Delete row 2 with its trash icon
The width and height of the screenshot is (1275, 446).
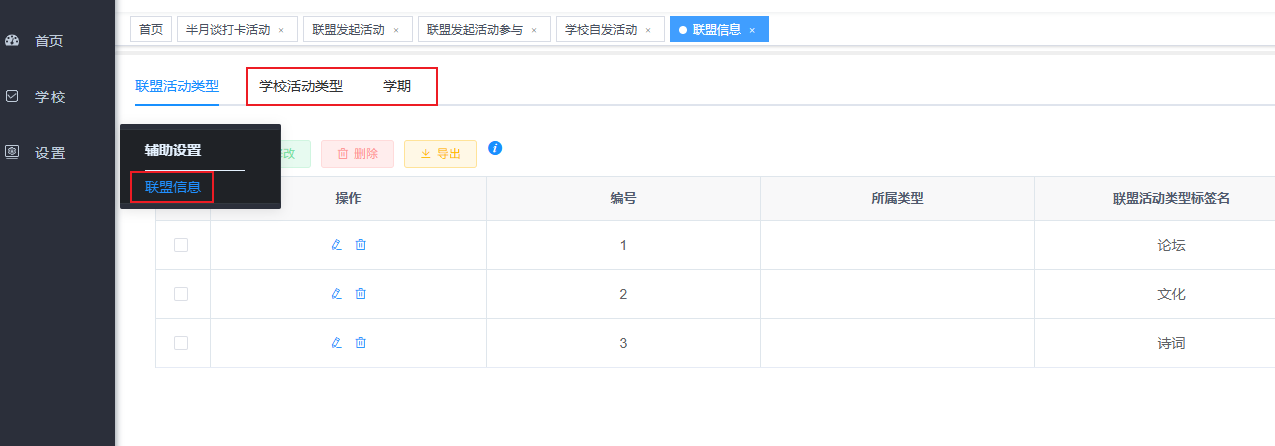click(x=361, y=294)
